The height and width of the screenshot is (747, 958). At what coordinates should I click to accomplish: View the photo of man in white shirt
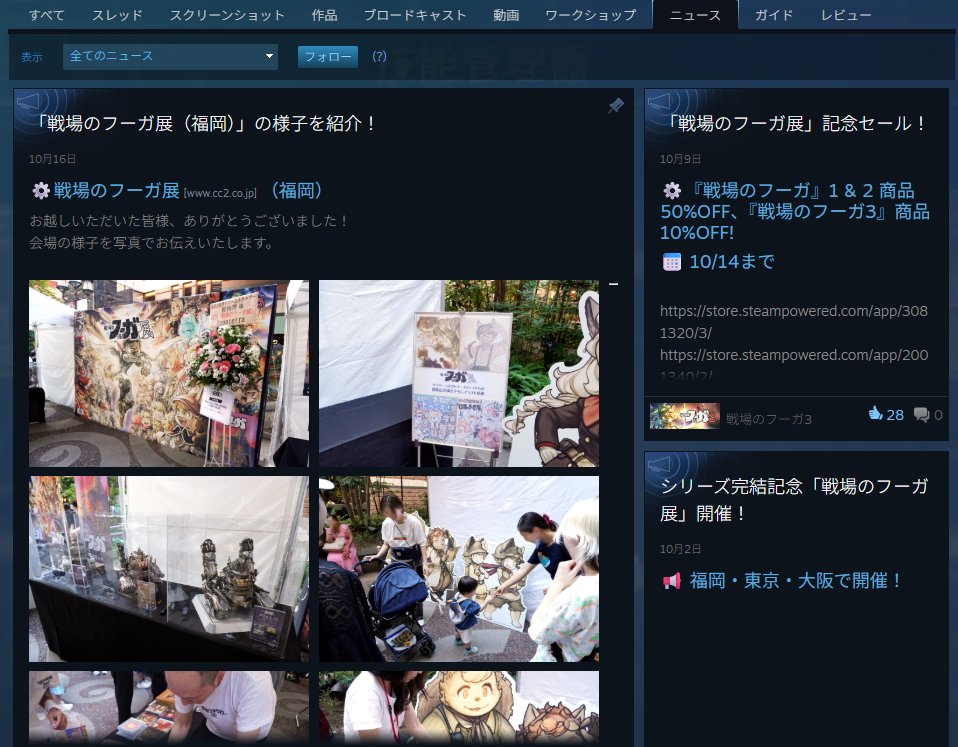click(169, 707)
